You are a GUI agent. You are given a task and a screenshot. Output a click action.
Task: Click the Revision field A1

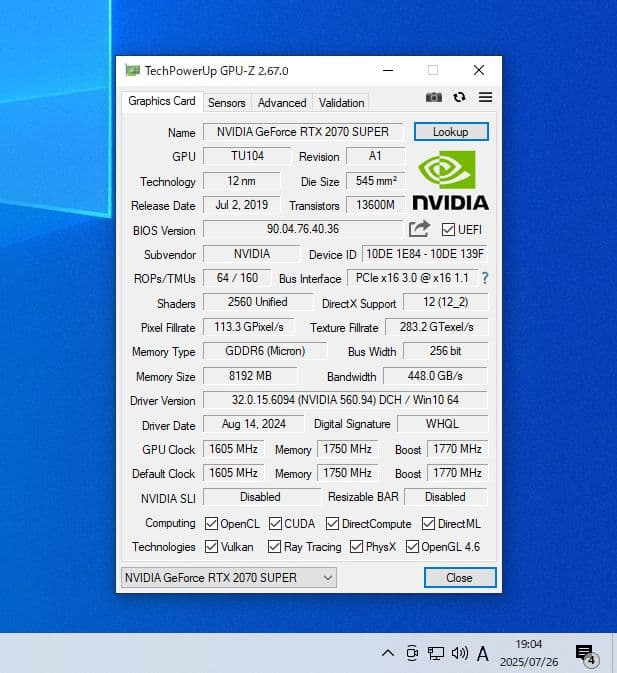pos(375,156)
